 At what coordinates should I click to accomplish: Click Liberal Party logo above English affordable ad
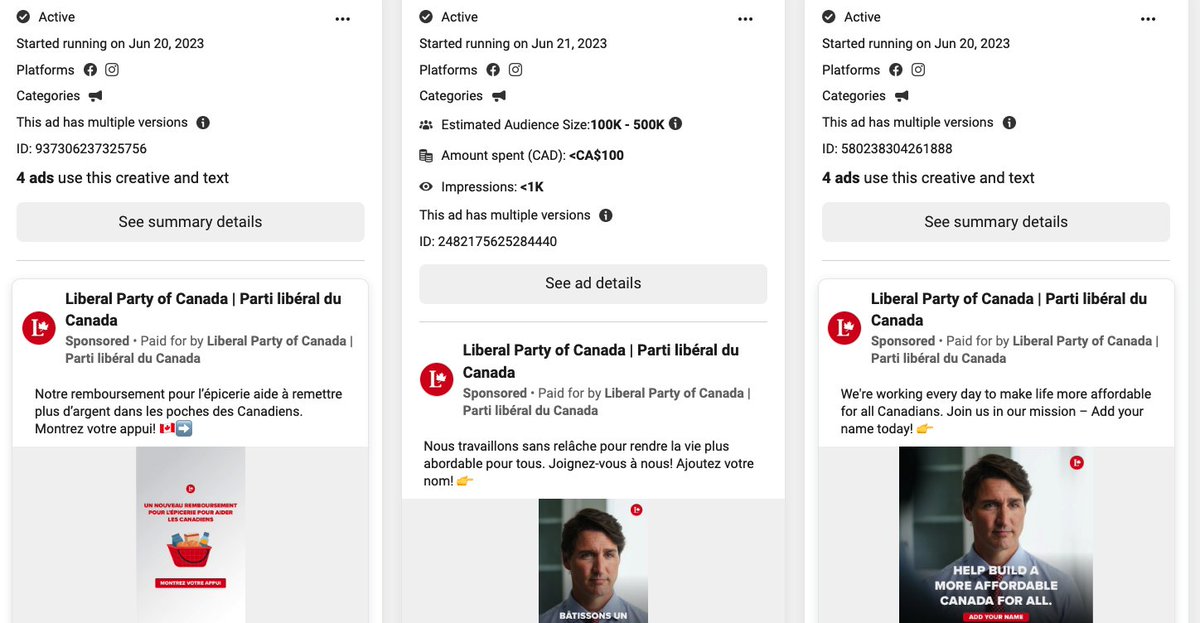pyautogui.click(x=846, y=327)
